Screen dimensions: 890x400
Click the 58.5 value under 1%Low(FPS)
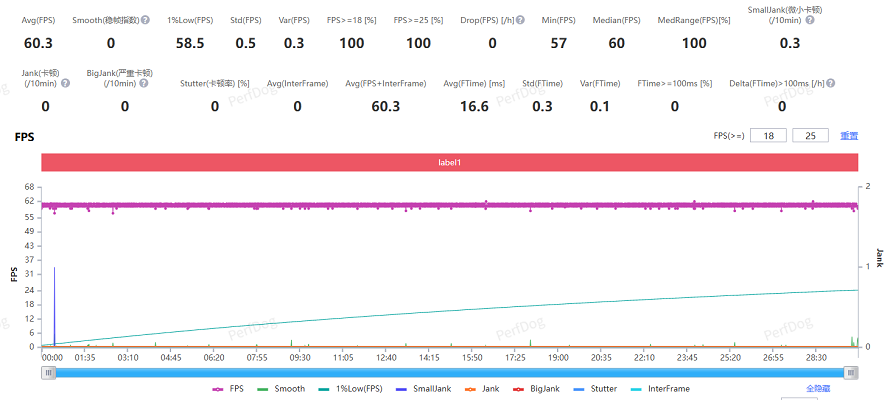(190, 44)
